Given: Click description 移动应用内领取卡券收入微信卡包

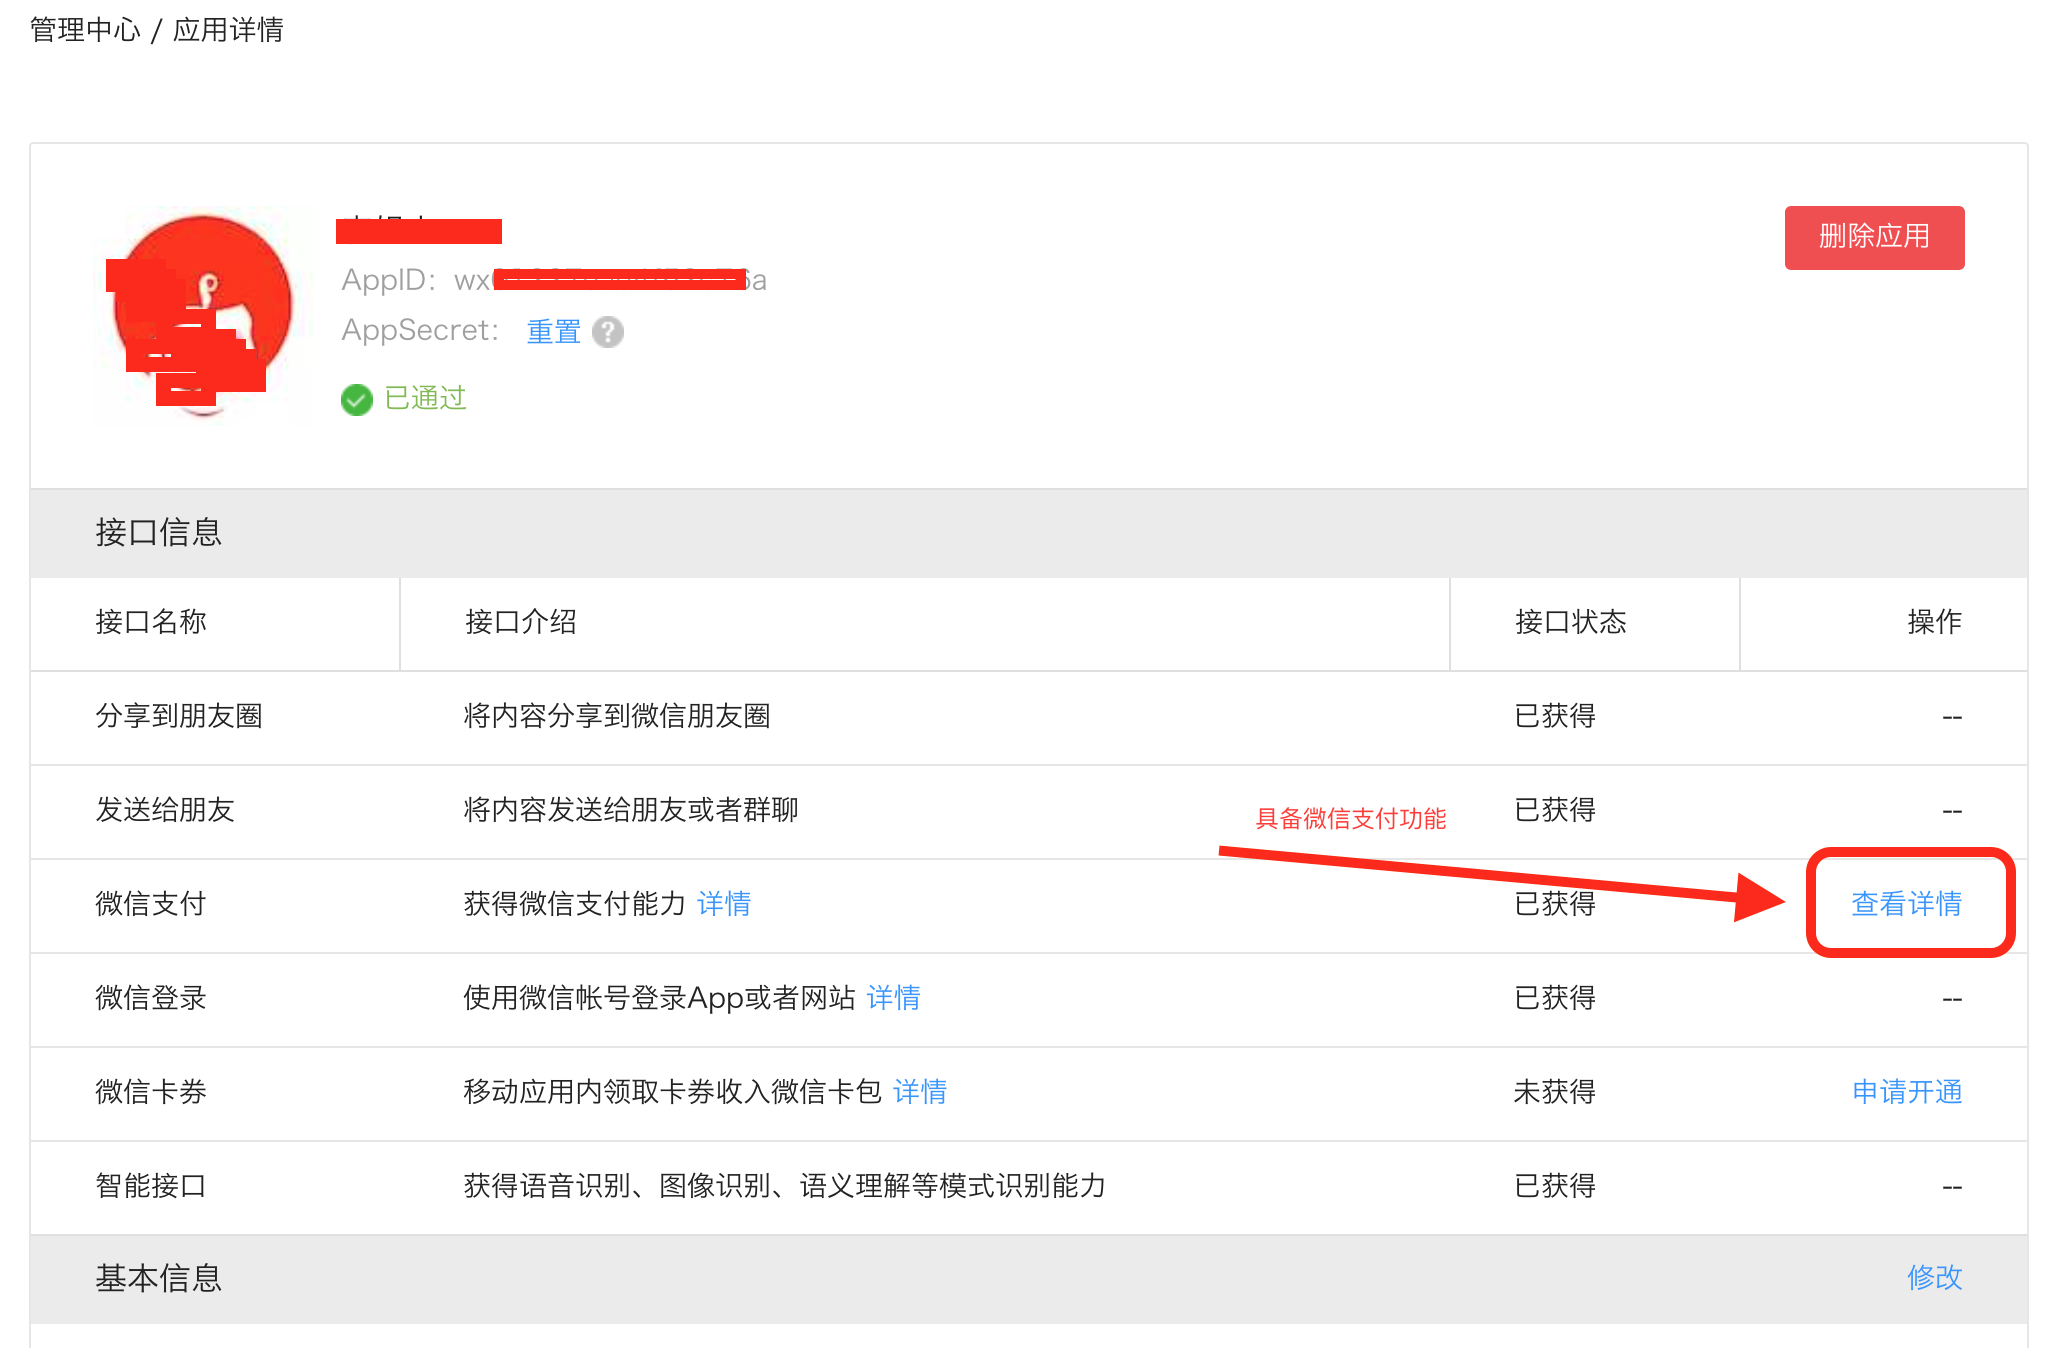Looking at the screenshot, I should pyautogui.click(x=673, y=1092).
